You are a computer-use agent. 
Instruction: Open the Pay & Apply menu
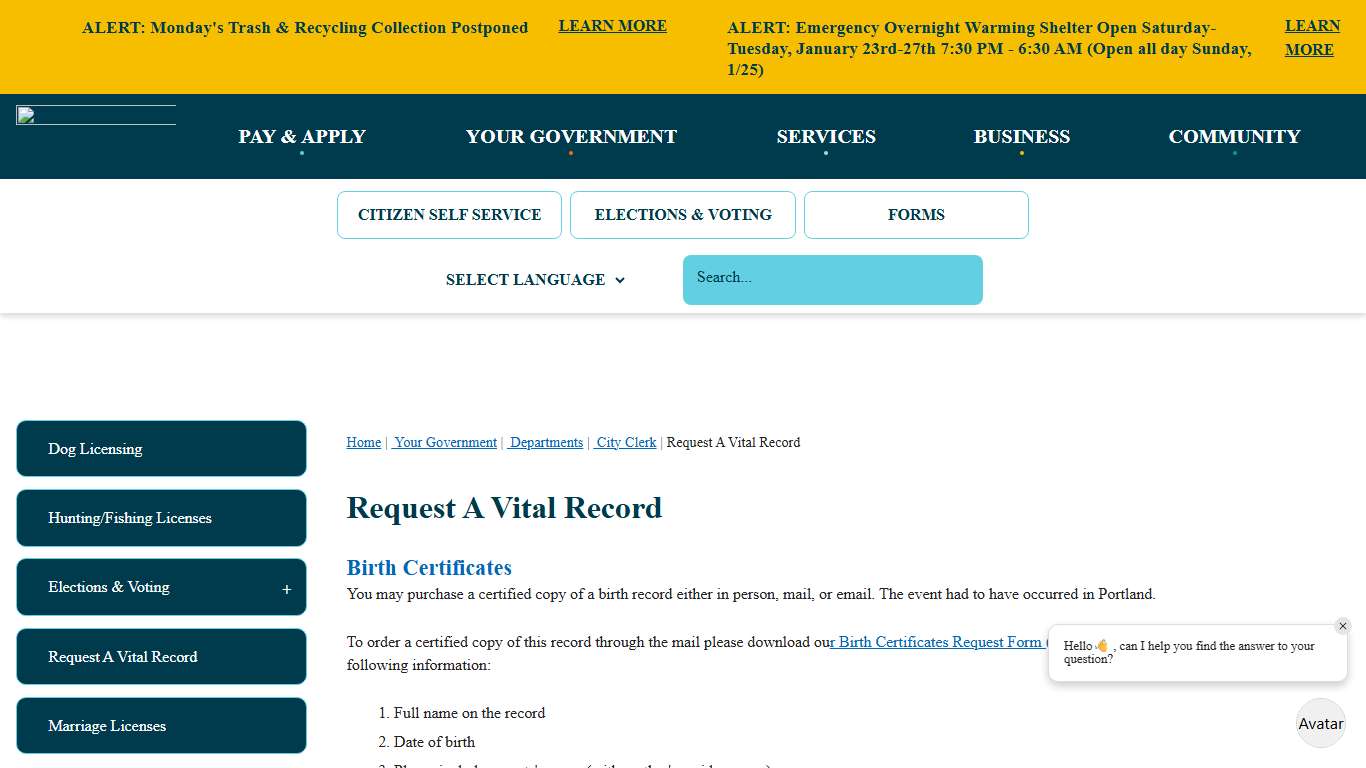point(301,136)
